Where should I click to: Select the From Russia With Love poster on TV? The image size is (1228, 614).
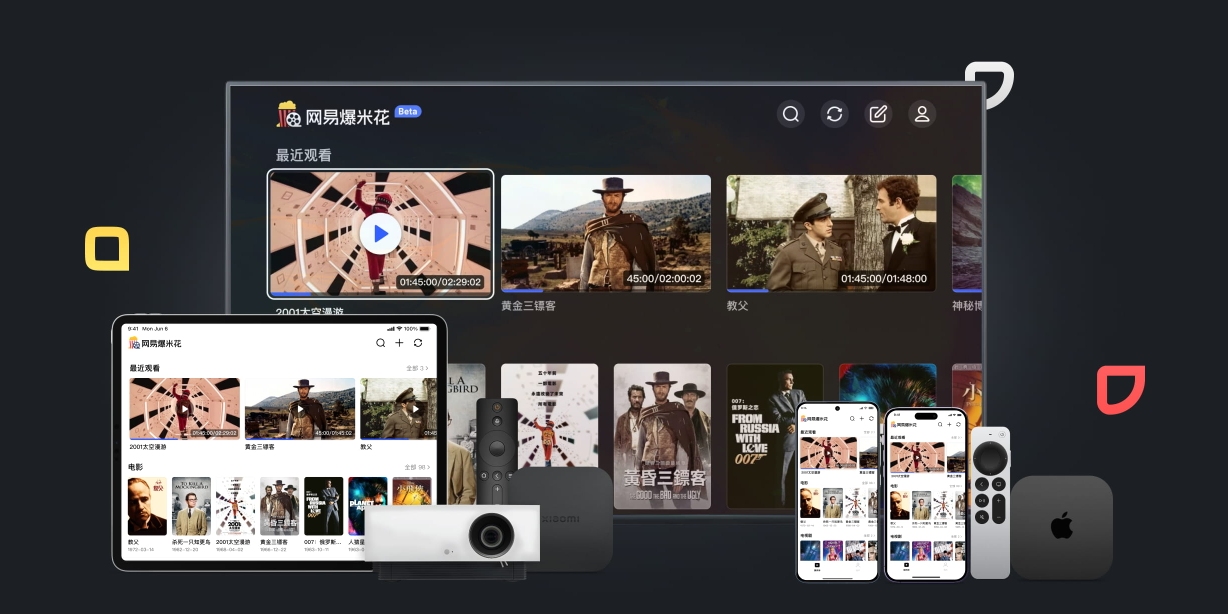pyautogui.click(x=775, y=435)
